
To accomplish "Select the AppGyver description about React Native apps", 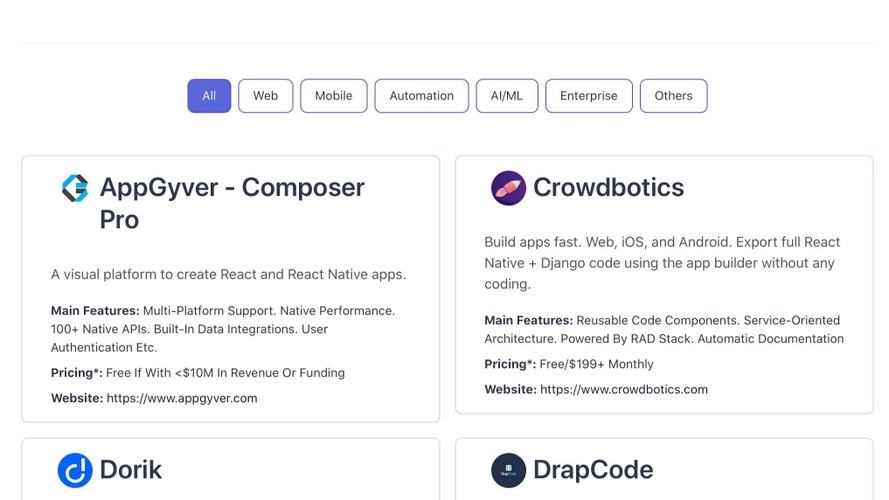I will pyautogui.click(x=228, y=274).
